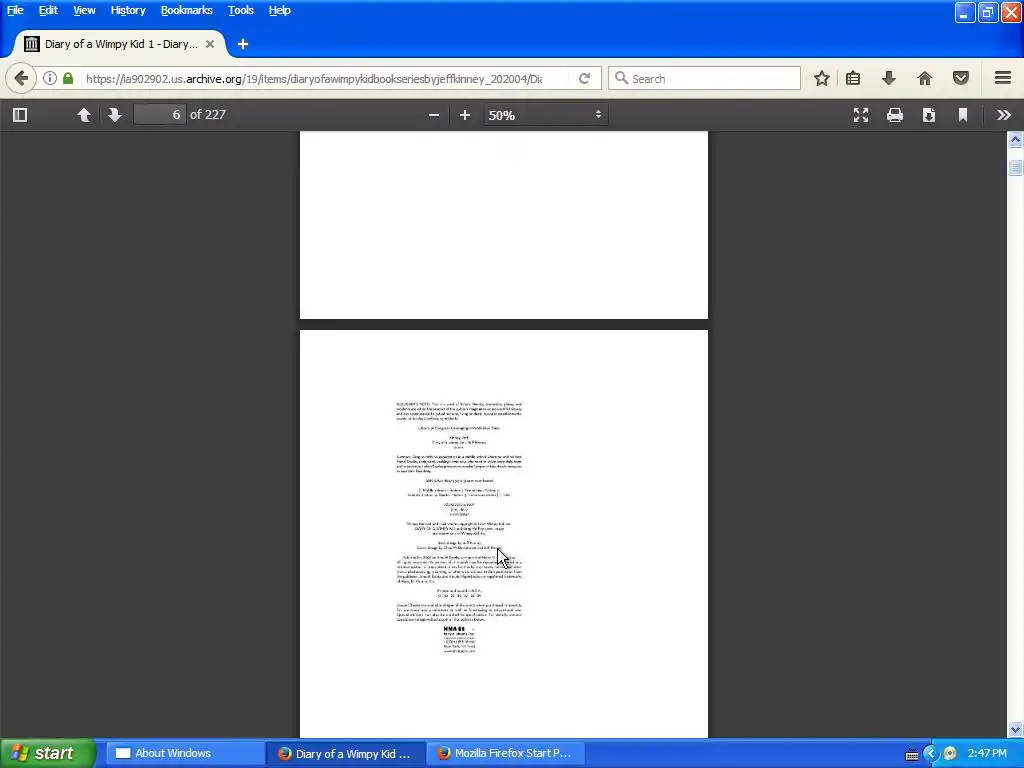
Task: Zoom in with the plus button
Action: coord(464,115)
